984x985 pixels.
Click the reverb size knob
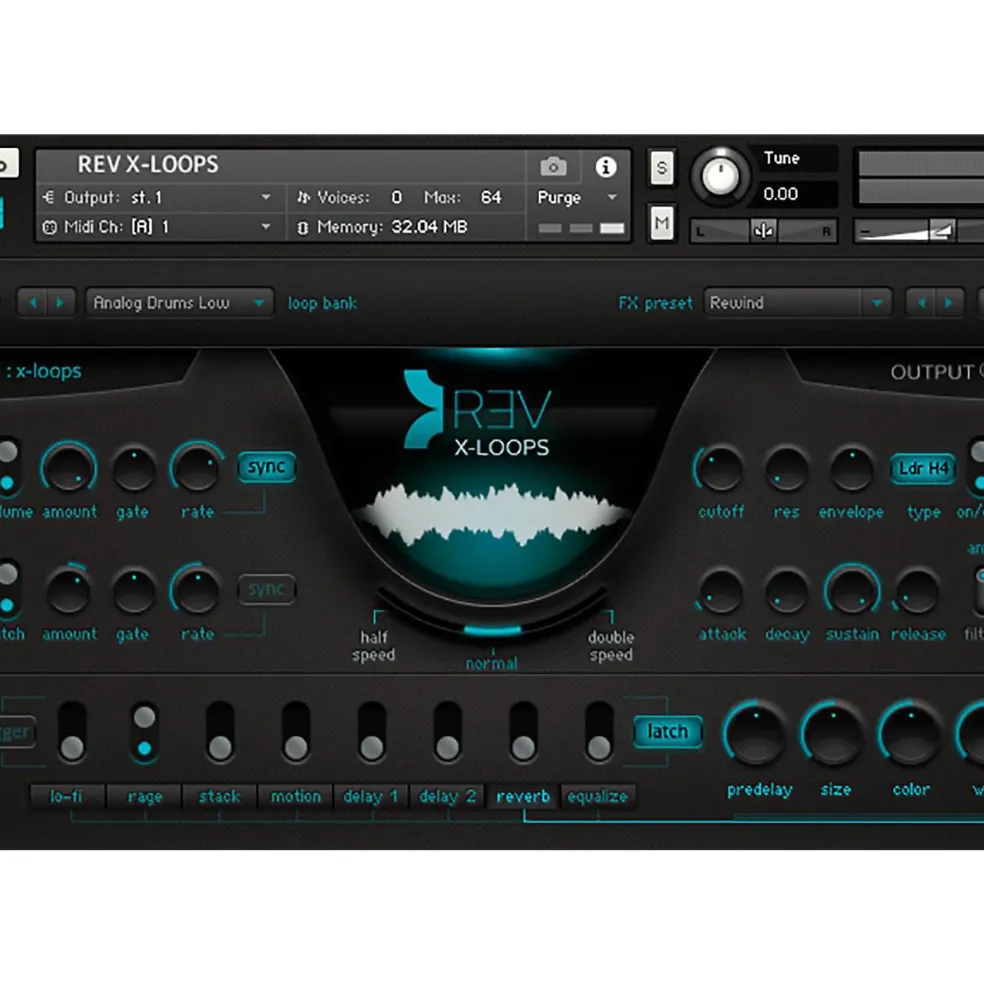point(833,733)
